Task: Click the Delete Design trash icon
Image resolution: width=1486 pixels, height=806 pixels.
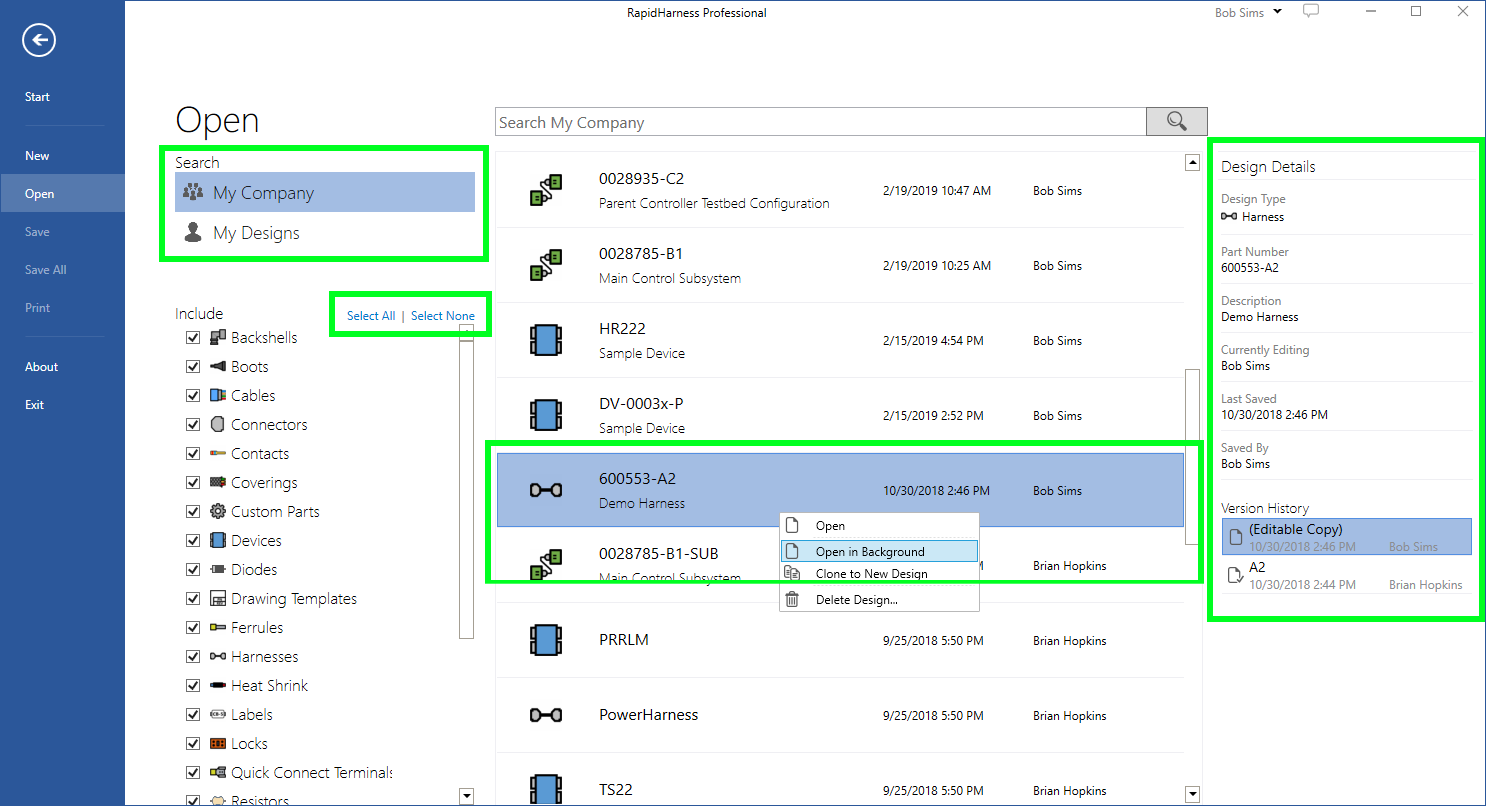Action: point(792,599)
